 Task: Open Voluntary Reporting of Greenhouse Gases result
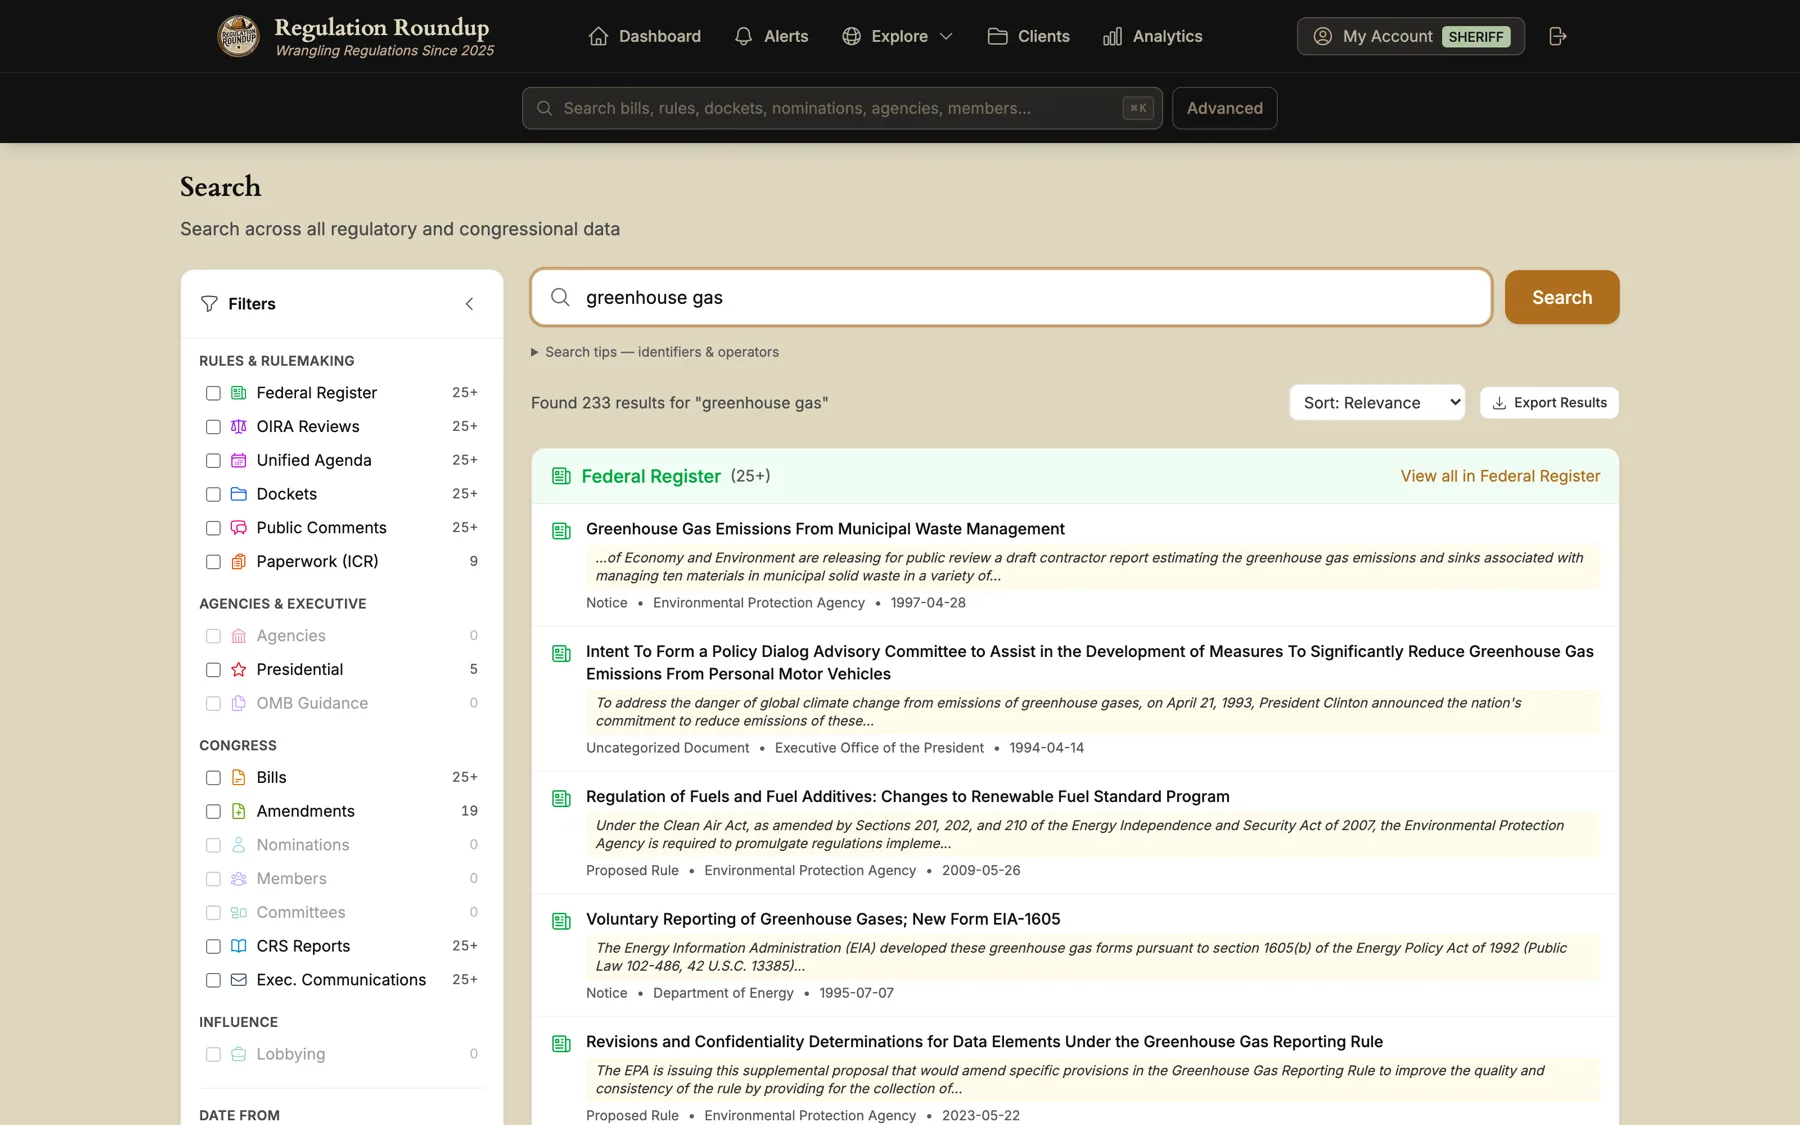823,919
